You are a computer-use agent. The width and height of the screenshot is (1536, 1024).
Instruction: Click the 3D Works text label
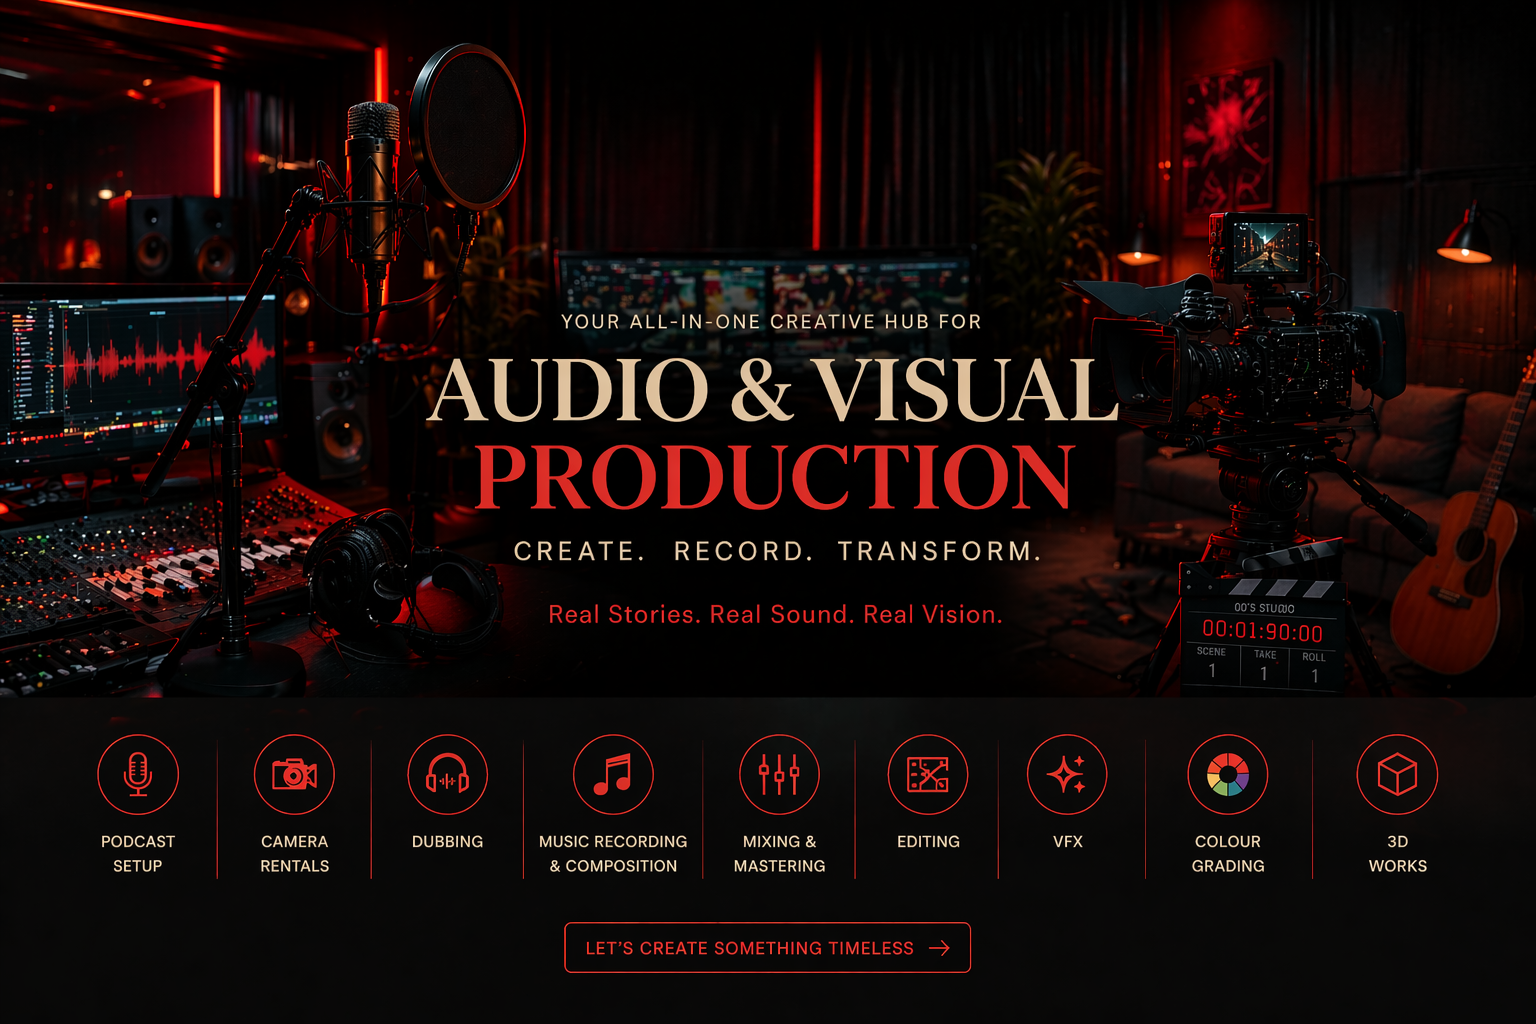tap(1397, 854)
